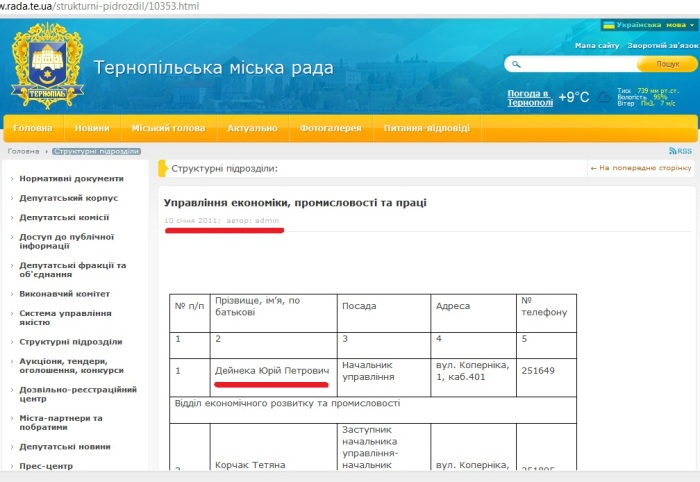Click the magnifier icon in search box
700x482 pixels.
pos(516,64)
